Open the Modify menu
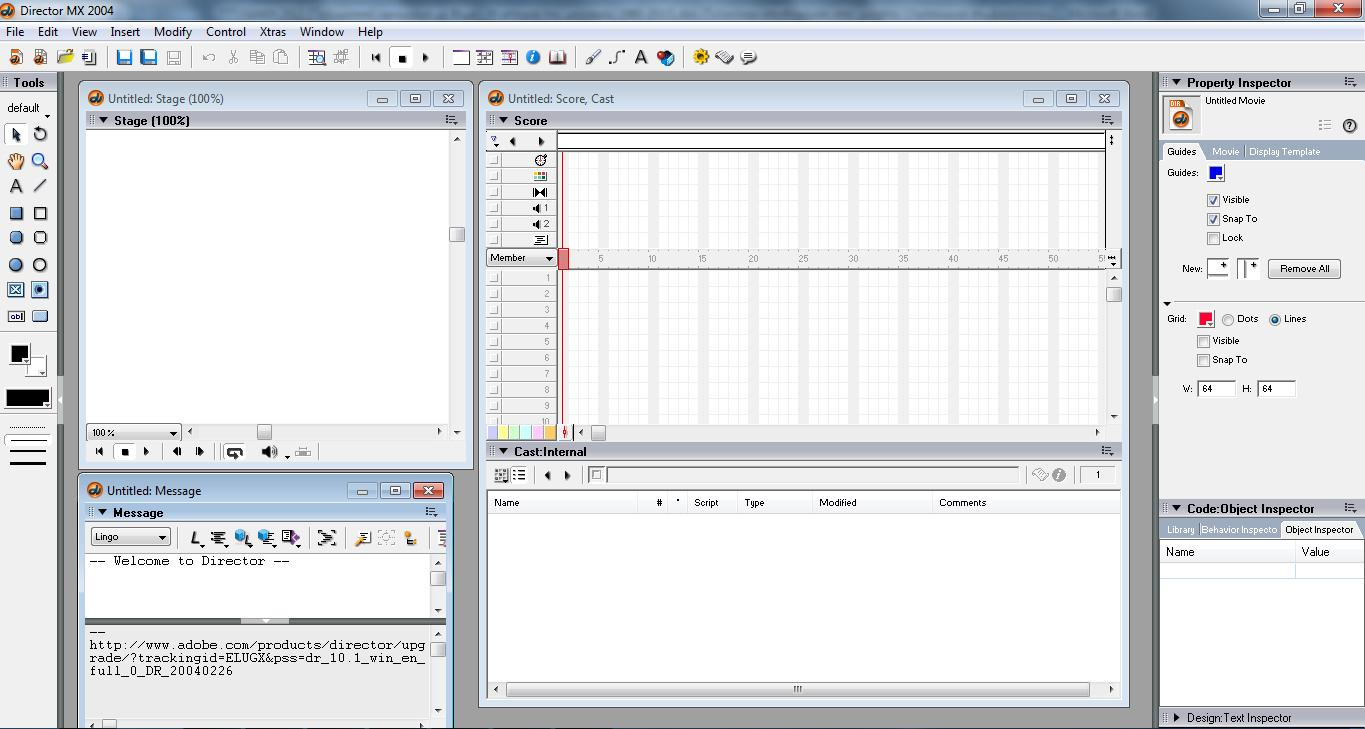Screen dimensions: 1365x729 (173, 32)
